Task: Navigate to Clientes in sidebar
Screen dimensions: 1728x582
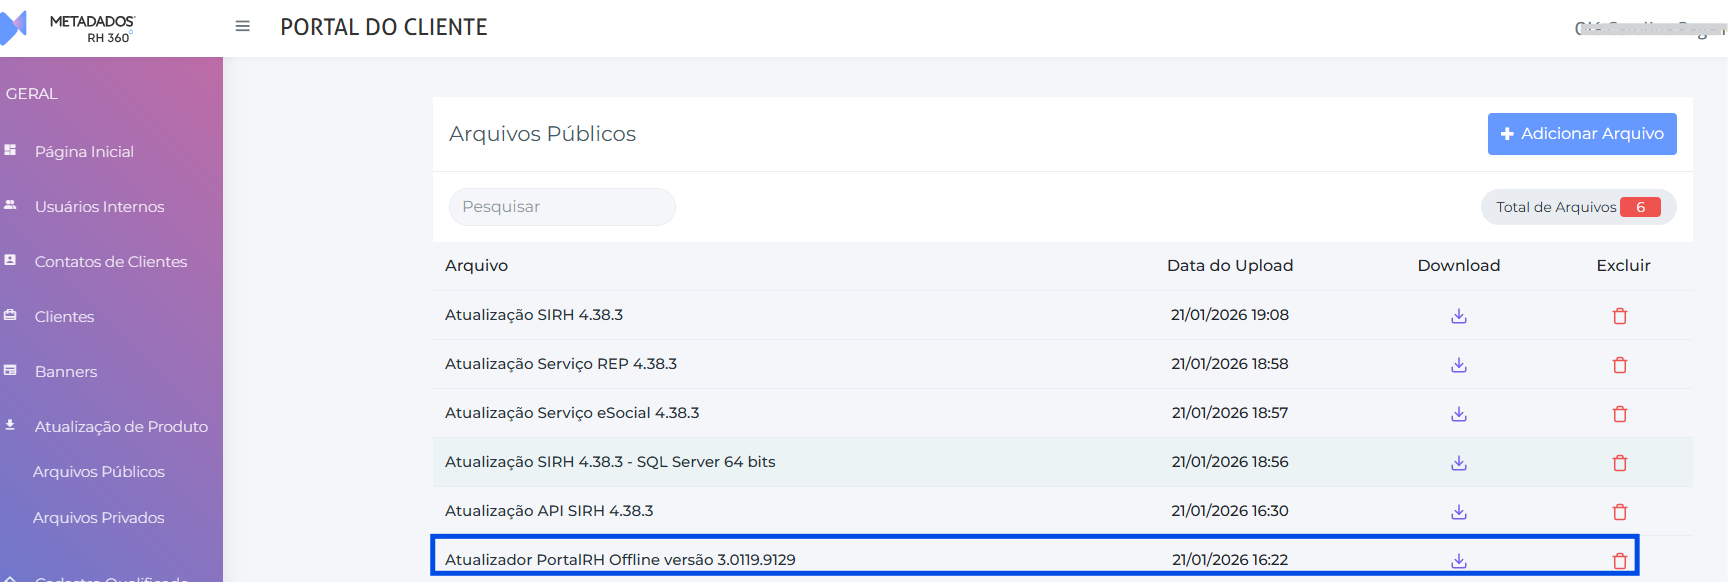Action: [x=64, y=317]
